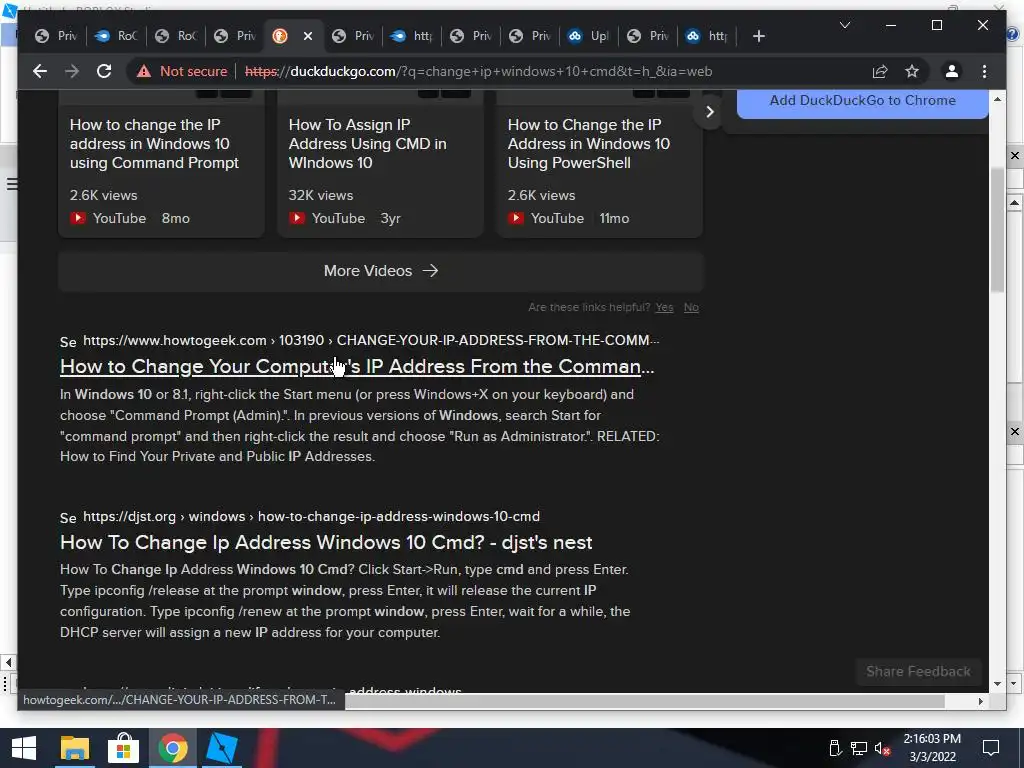
Task: Open video 'How to change the IP address using Command Prompt'
Action: 154,144
